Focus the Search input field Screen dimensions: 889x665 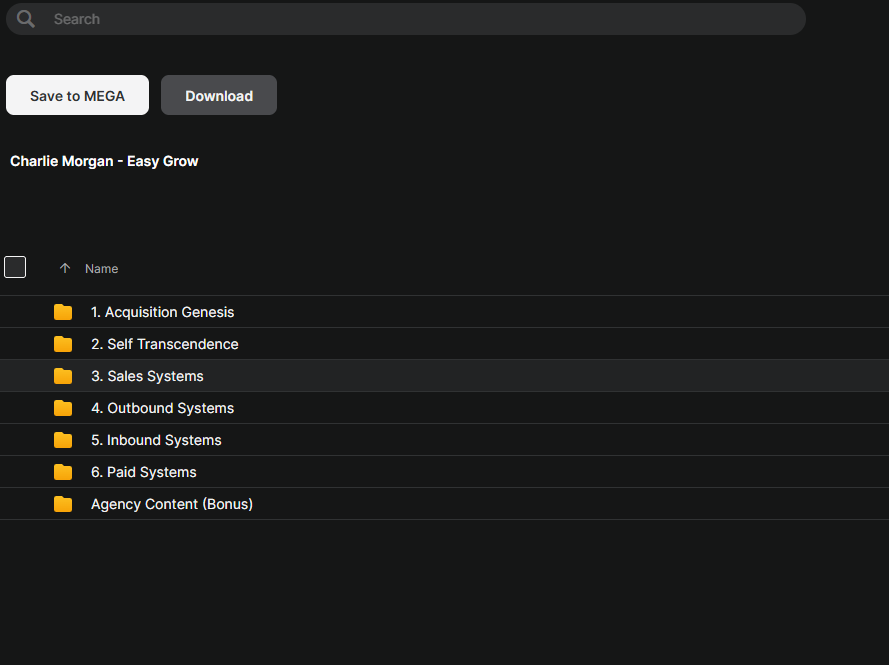[x=400, y=19]
